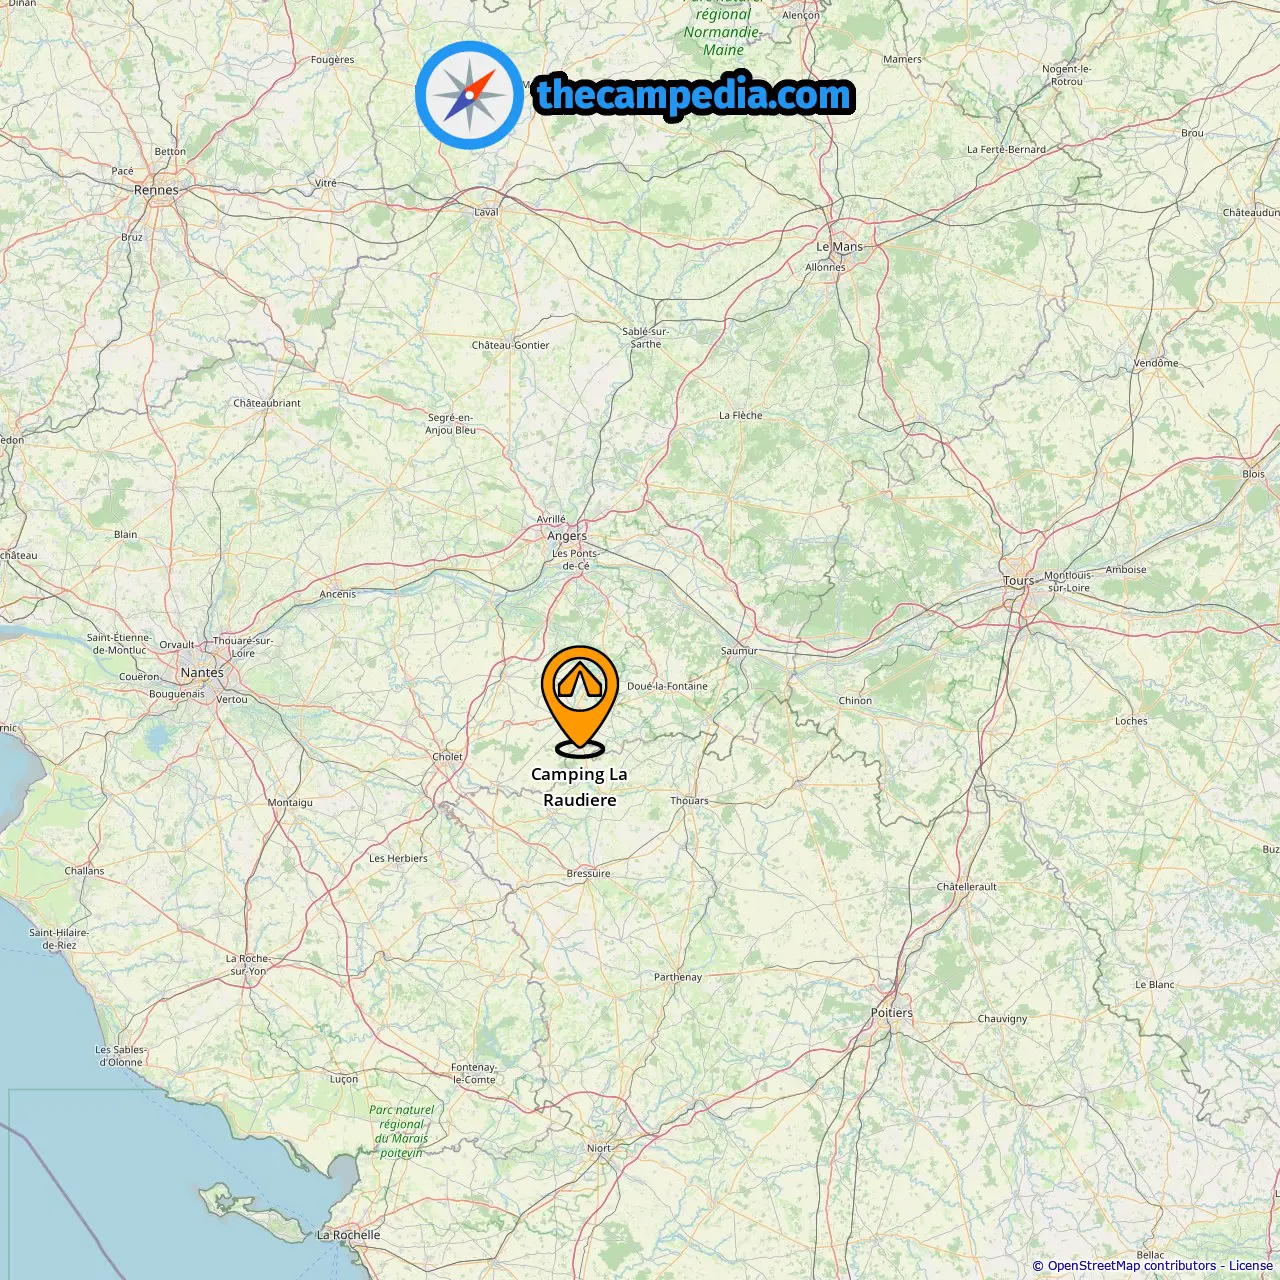Click the blue compass logo icon

tap(469, 96)
